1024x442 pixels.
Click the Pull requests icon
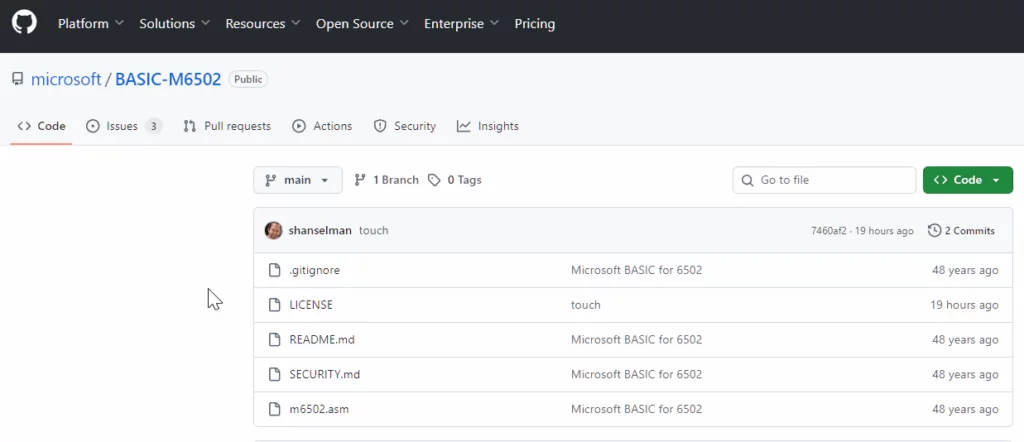click(x=190, y=126)
